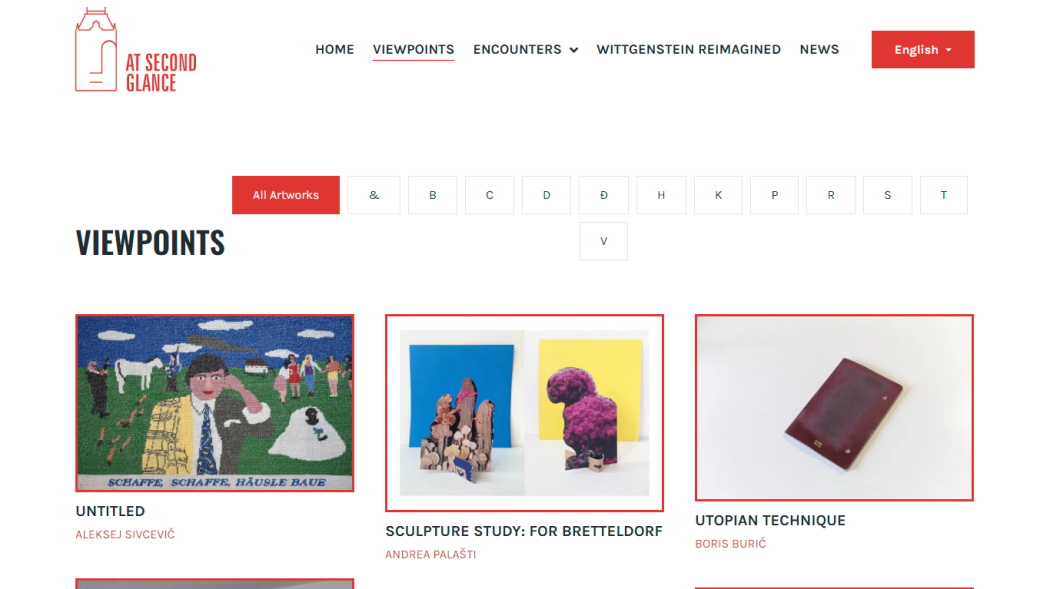Filter artworks by letter B
This screenshot has width=1050, height=589.
click(x=433, y=195)
